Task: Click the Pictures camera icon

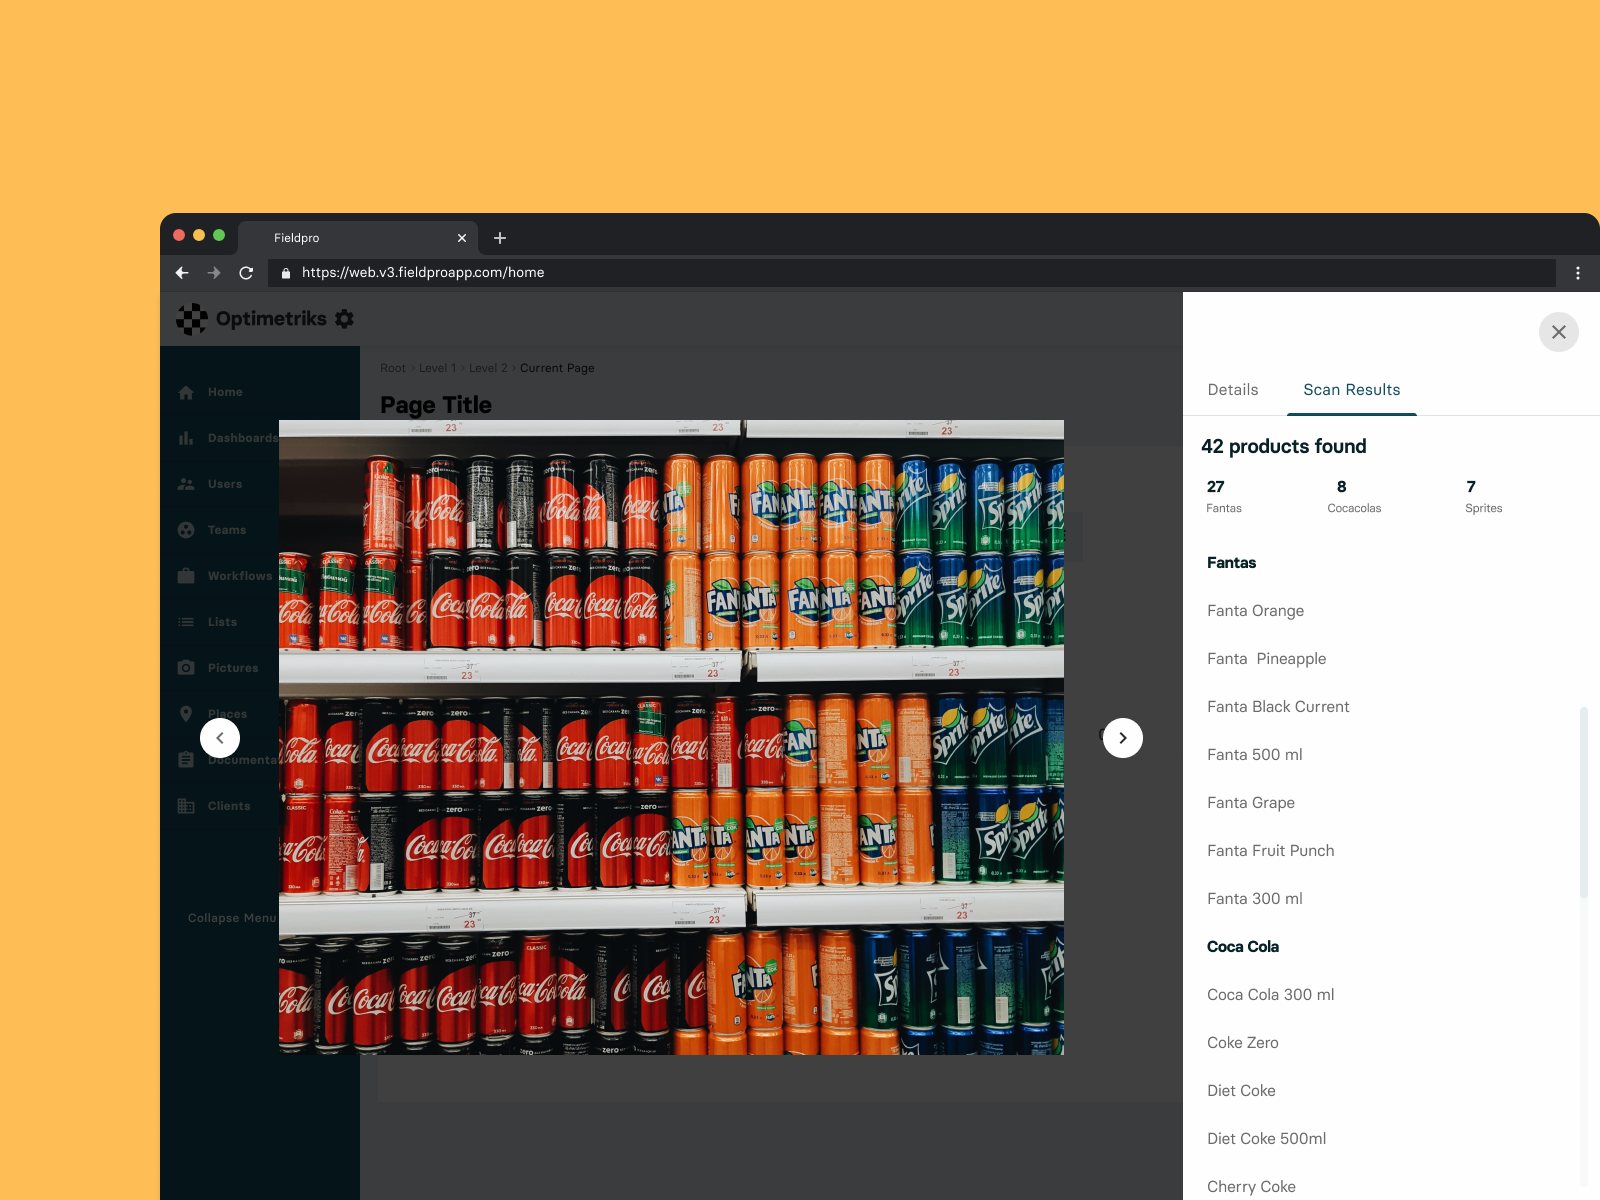Action: click(186, 668)
